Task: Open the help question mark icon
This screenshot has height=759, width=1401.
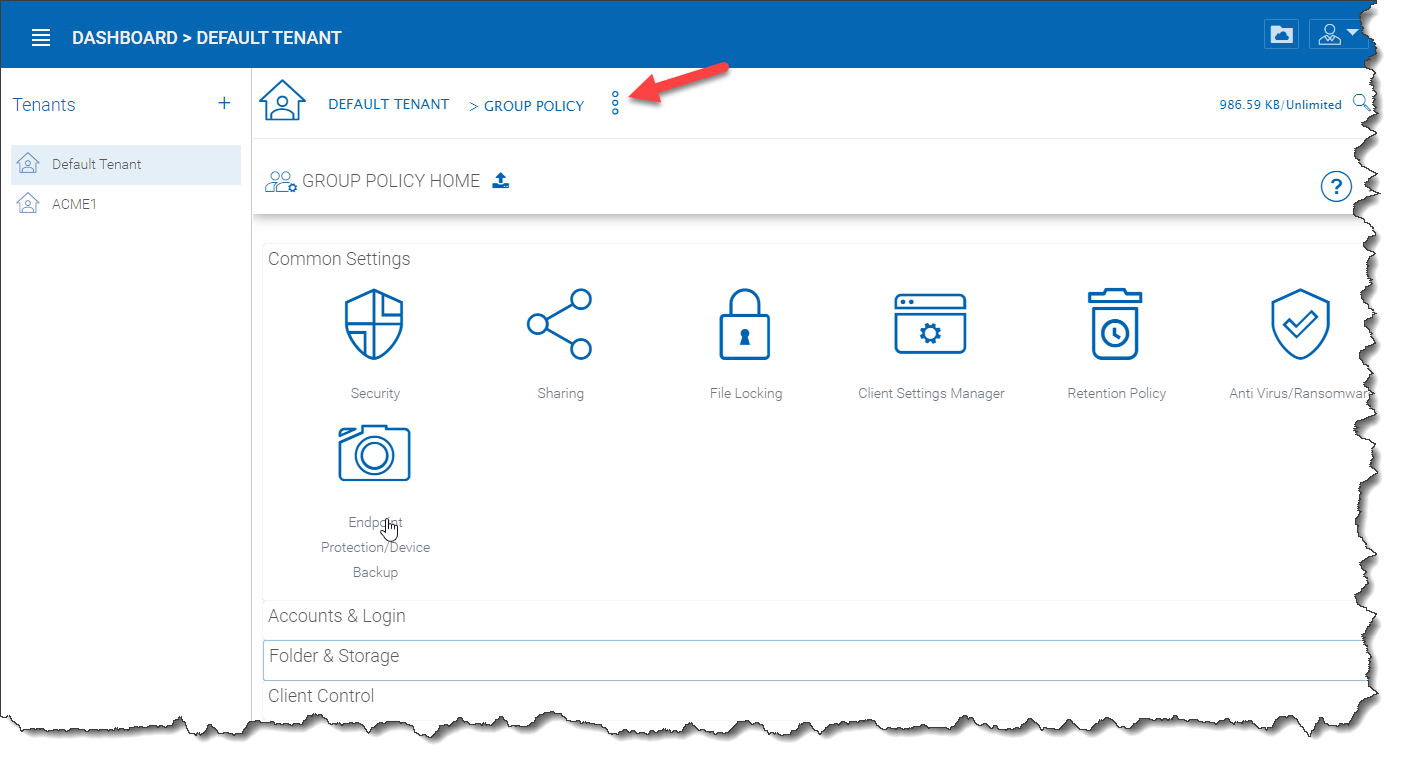Action: [1336, 186]
